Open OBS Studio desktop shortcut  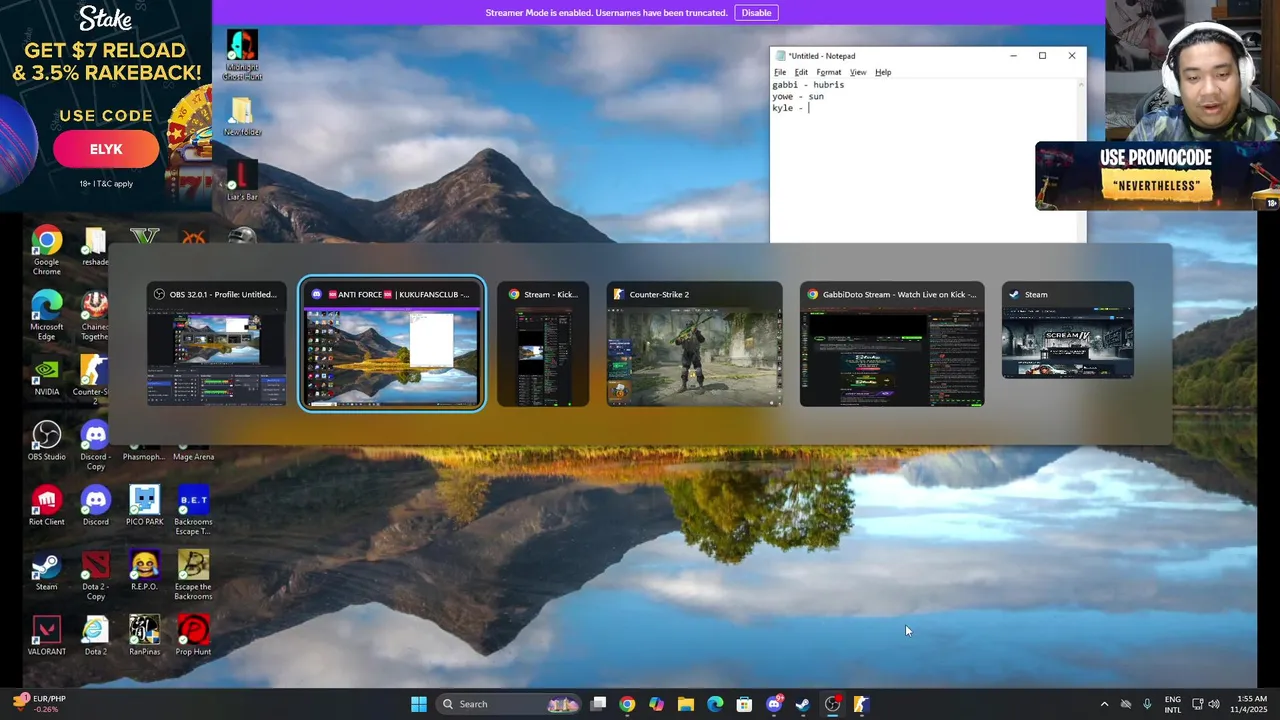(x=46, y=441)
